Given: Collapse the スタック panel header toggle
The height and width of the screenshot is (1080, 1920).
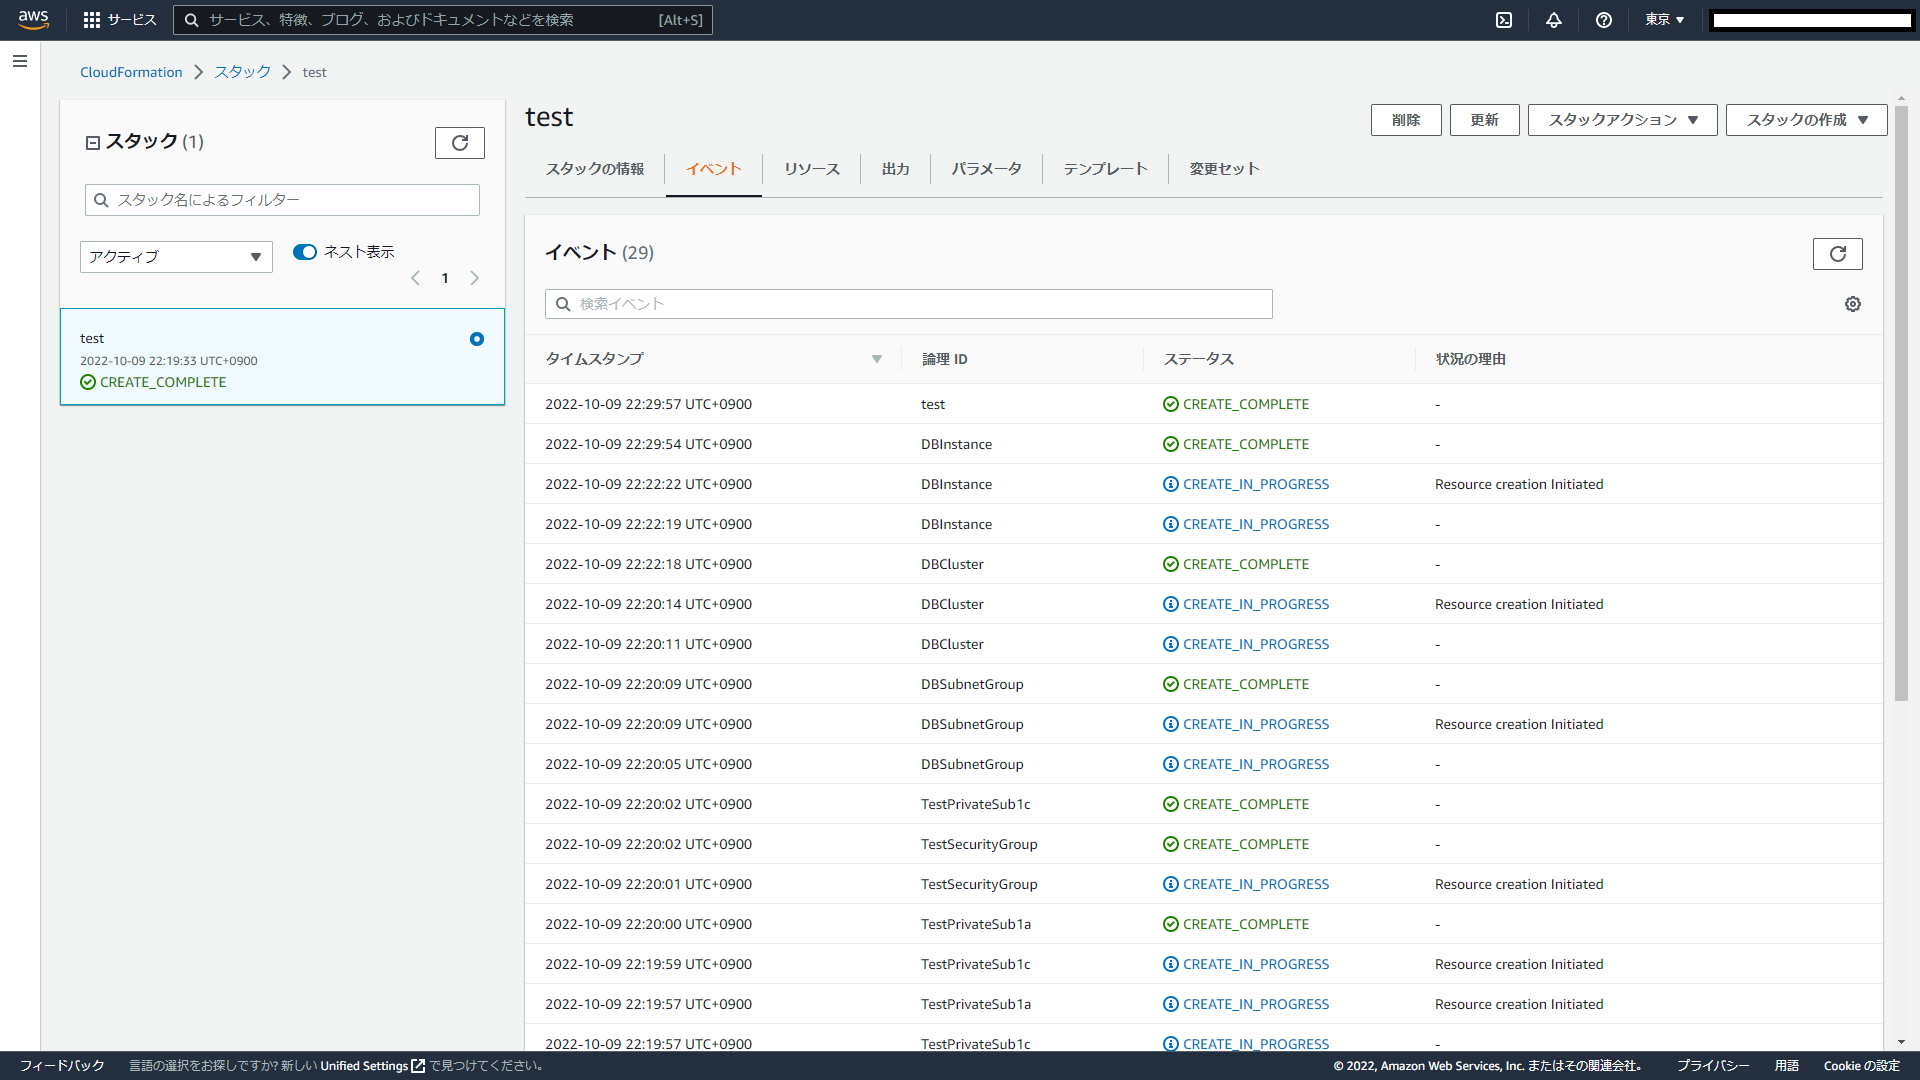Looking at the screenshot, I should point(93,143).
